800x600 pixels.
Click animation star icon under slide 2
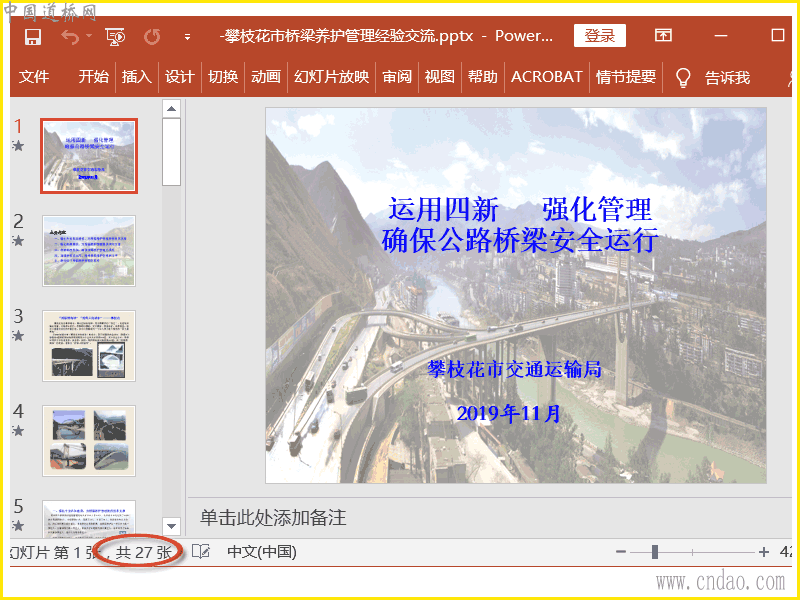(x=18, y=241)
